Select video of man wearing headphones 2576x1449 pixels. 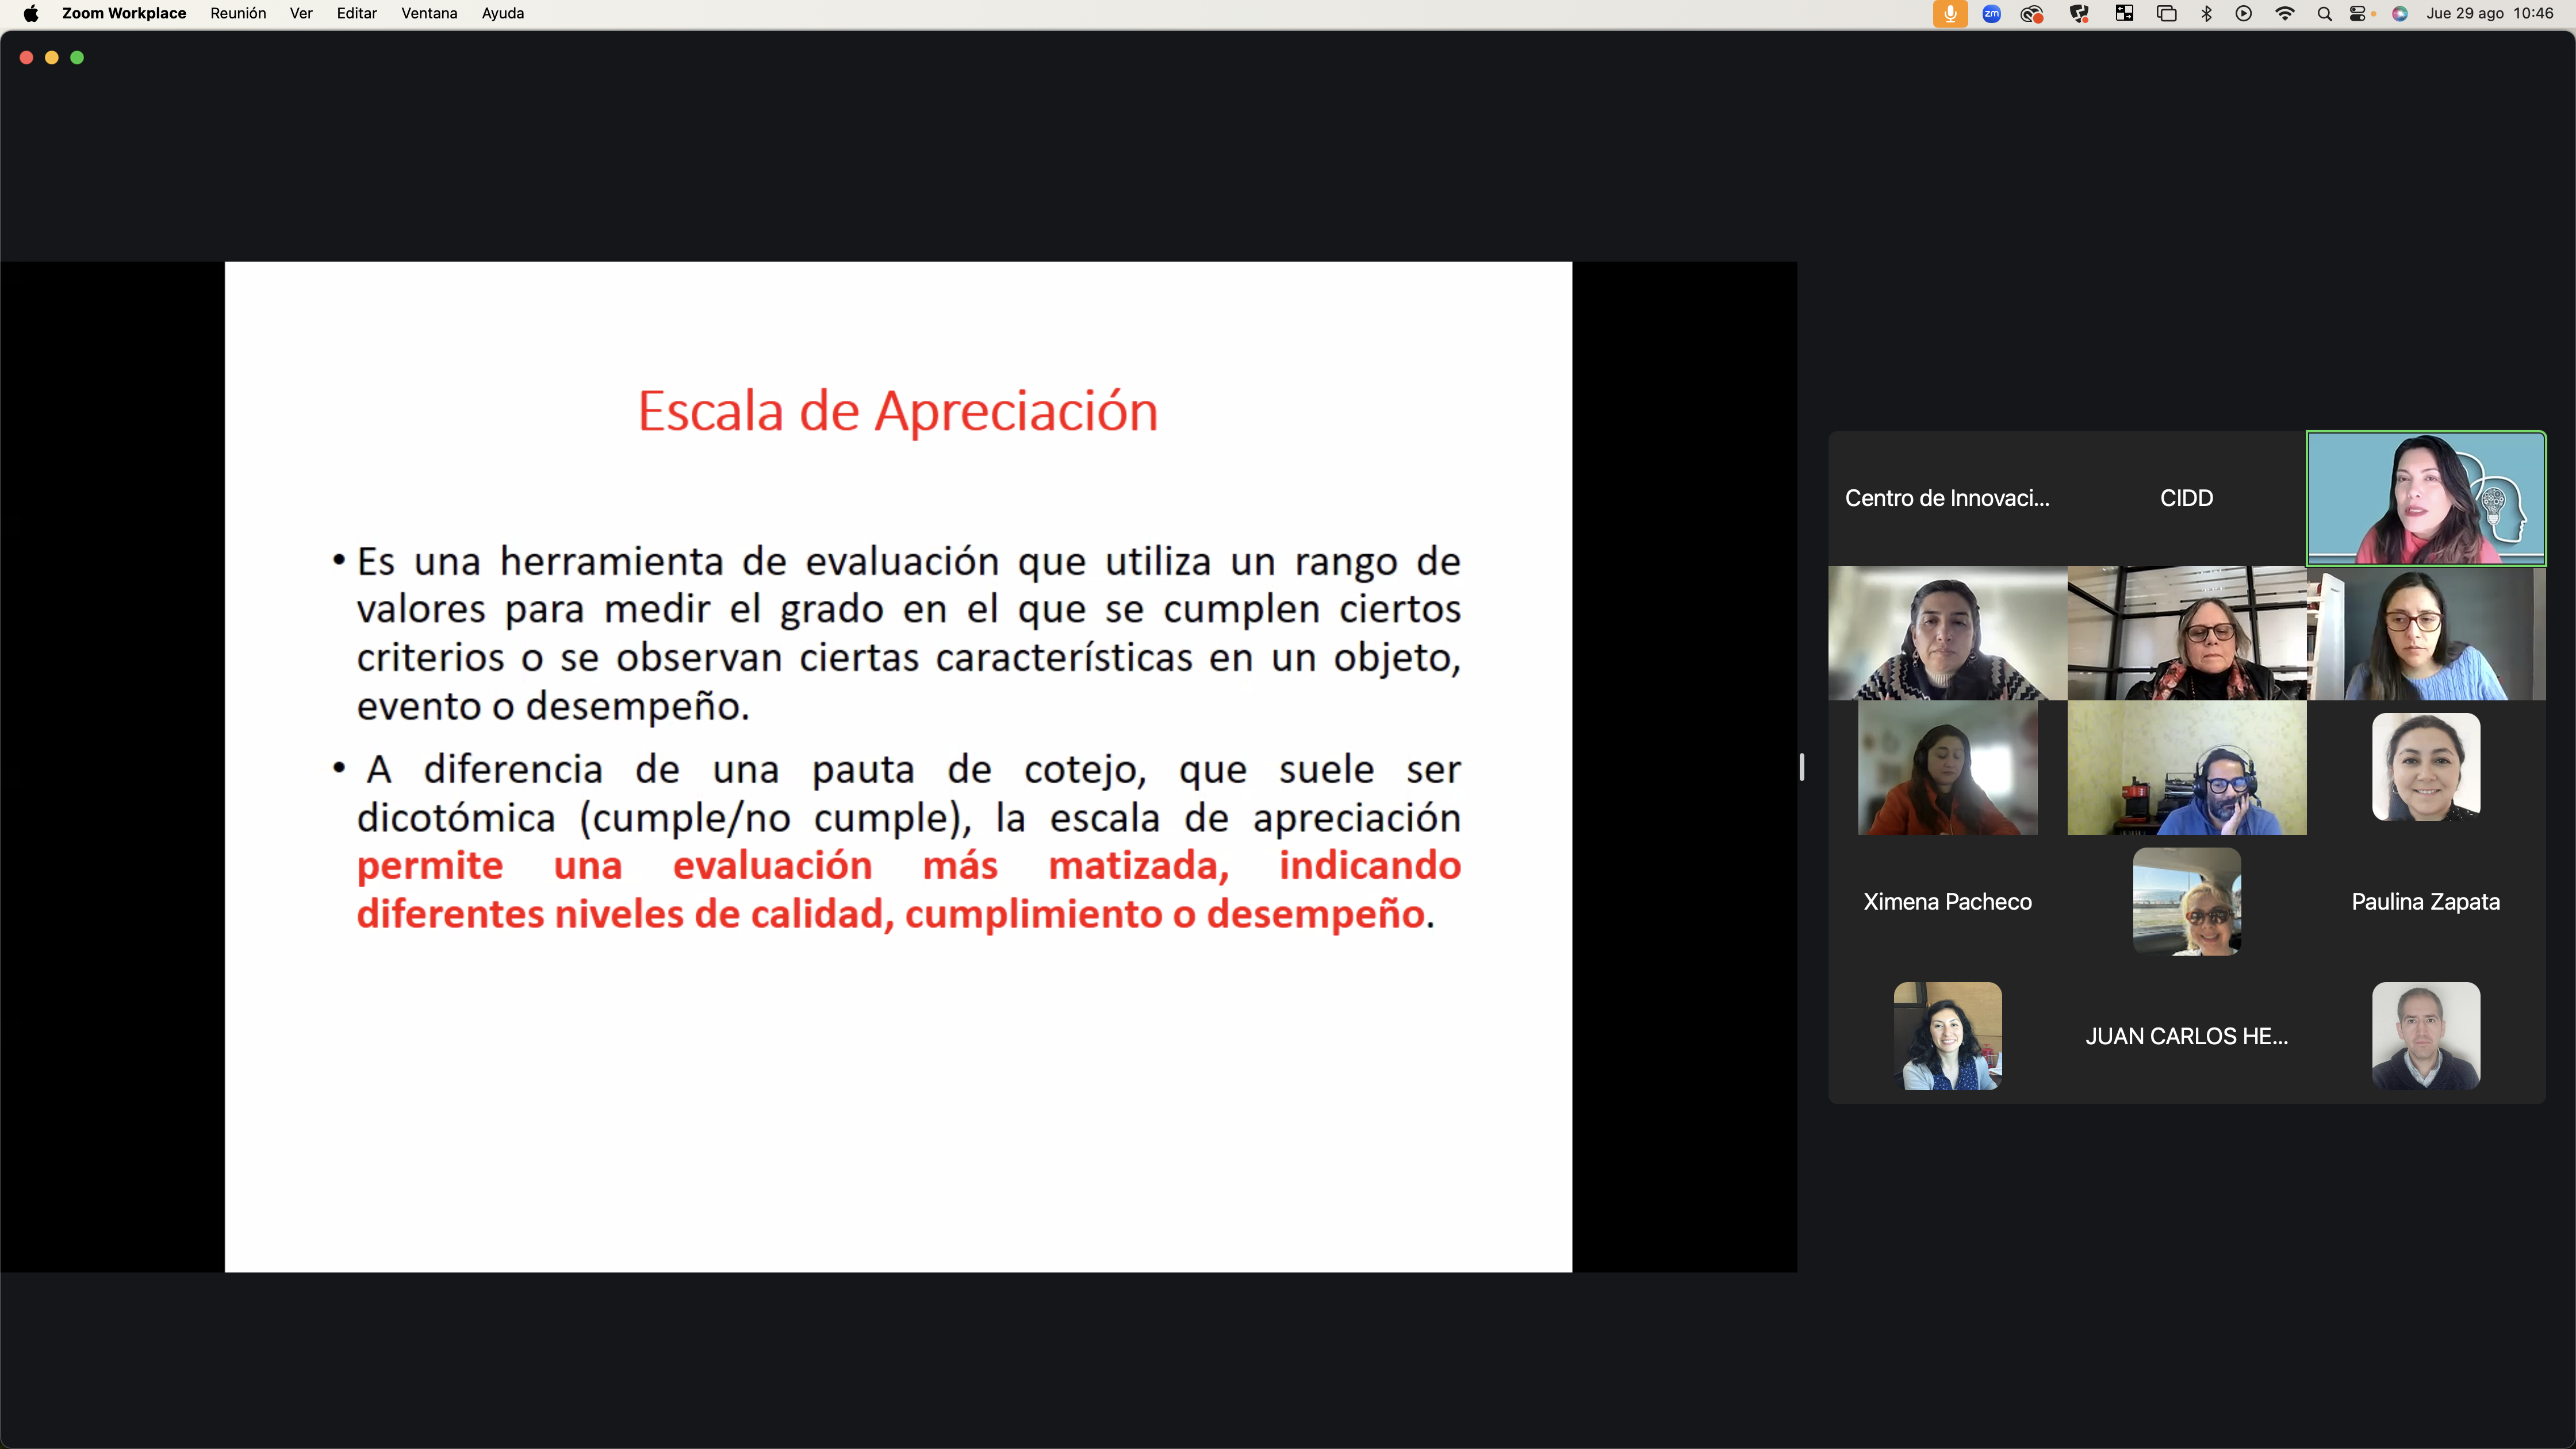click(x=2186, y=768)
